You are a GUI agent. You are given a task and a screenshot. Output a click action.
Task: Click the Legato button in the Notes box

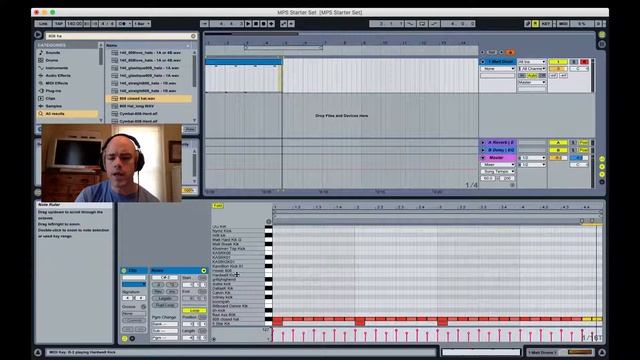(x=165, y=298)
